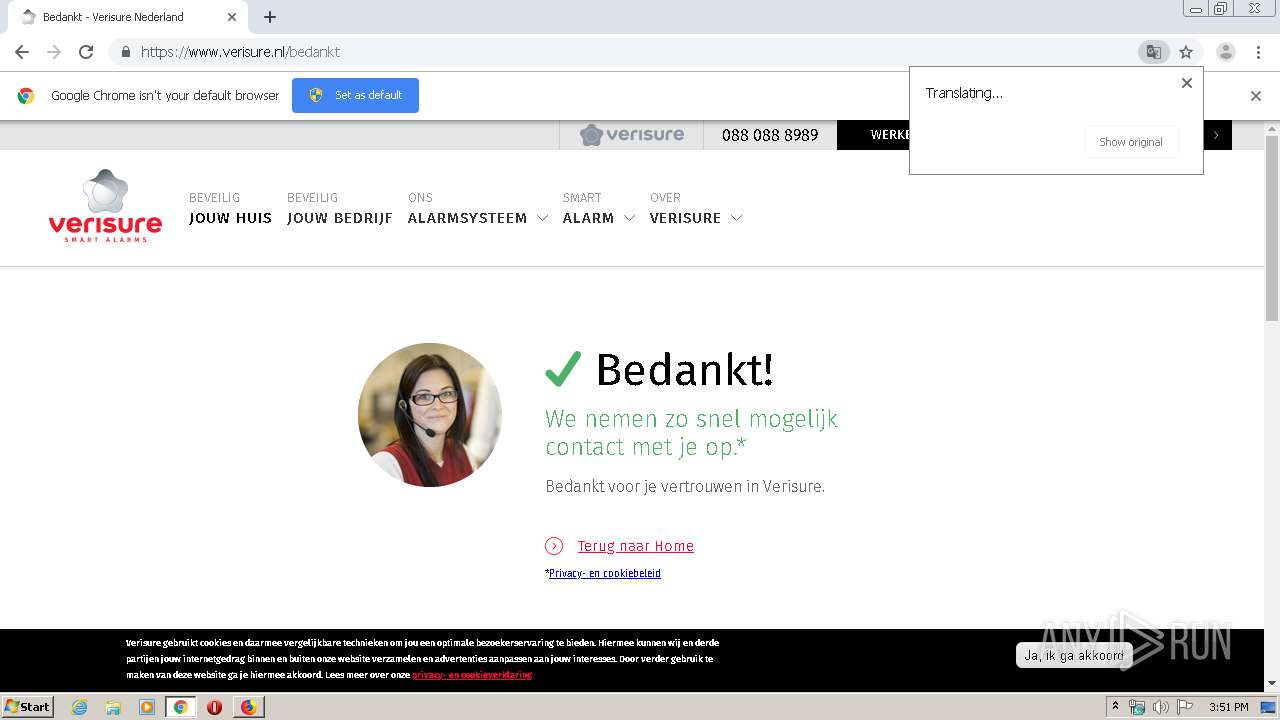The width and height of the screenshot is (1280, 720).
Task: Click the arrow at the end of black bar
Action: [x=1216, y=135]
